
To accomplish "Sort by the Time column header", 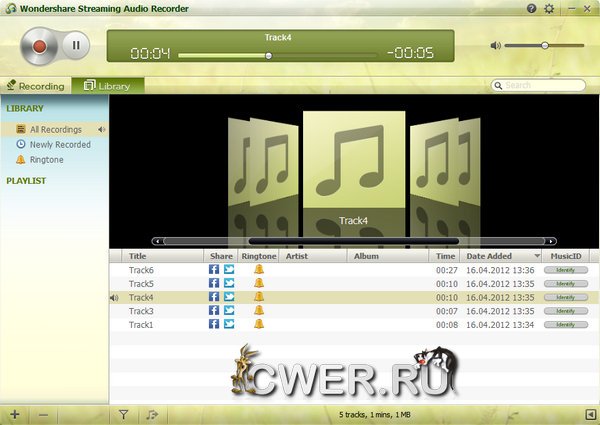I will (445, 256).
